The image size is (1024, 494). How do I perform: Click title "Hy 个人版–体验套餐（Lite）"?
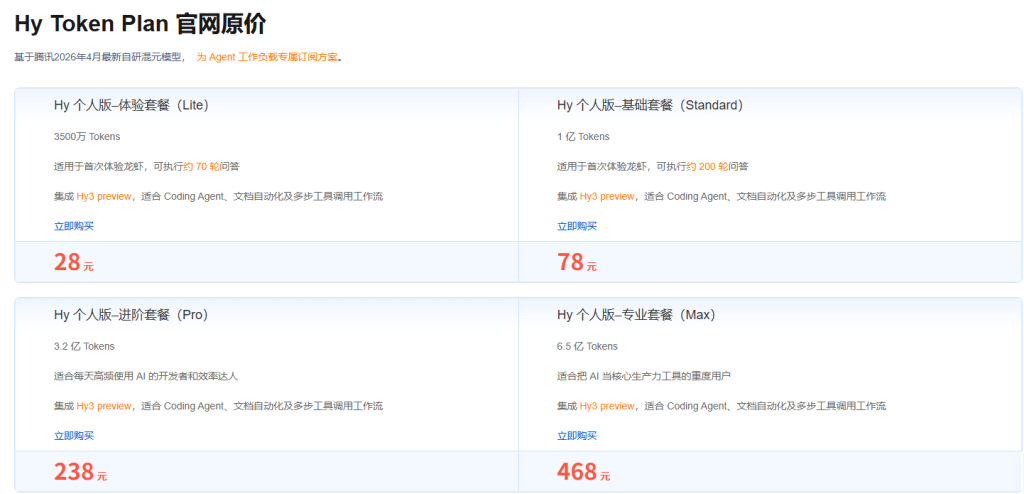pos(131,105)
